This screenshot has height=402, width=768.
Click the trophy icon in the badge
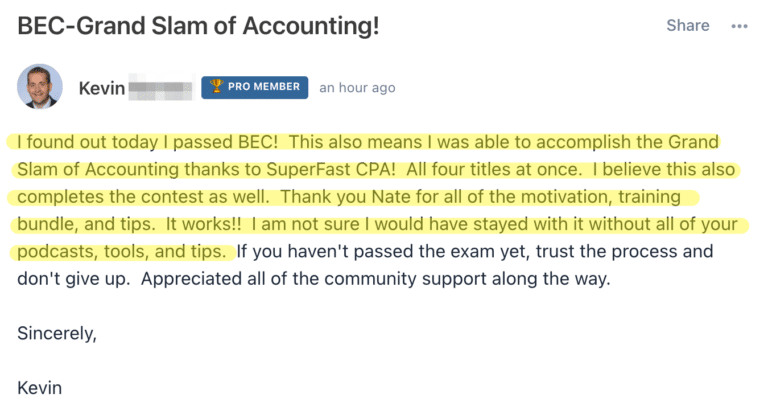pyautogui.click(x=216, y=87)
